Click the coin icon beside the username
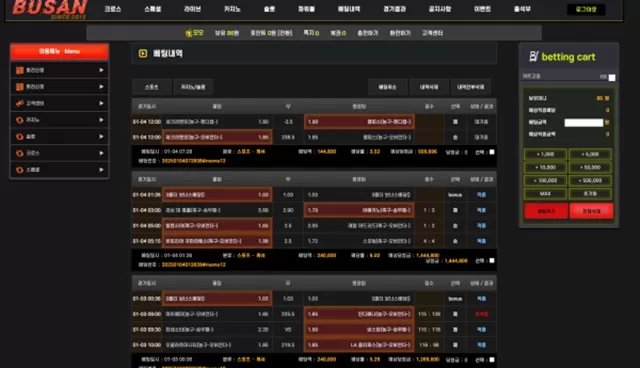Screen dimensions: 640x368 coord(189,33)
